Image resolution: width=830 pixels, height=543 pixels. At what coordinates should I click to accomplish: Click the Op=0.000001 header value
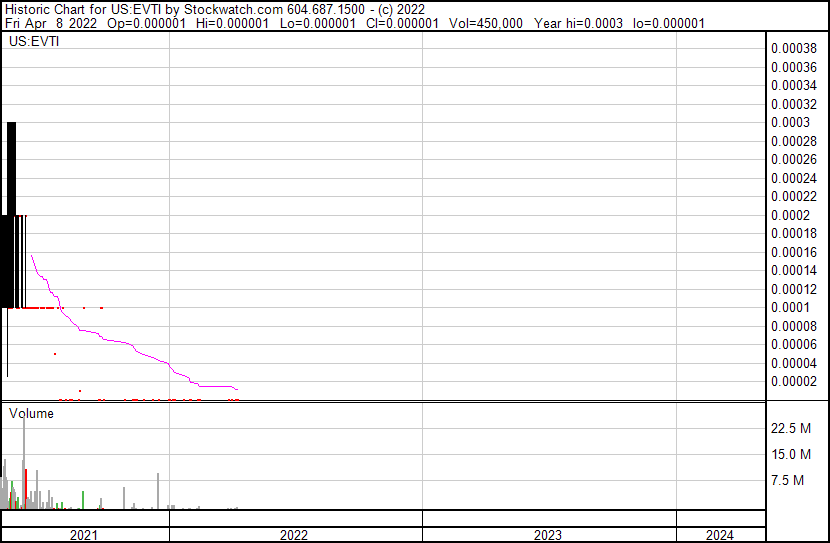point(147,23)
